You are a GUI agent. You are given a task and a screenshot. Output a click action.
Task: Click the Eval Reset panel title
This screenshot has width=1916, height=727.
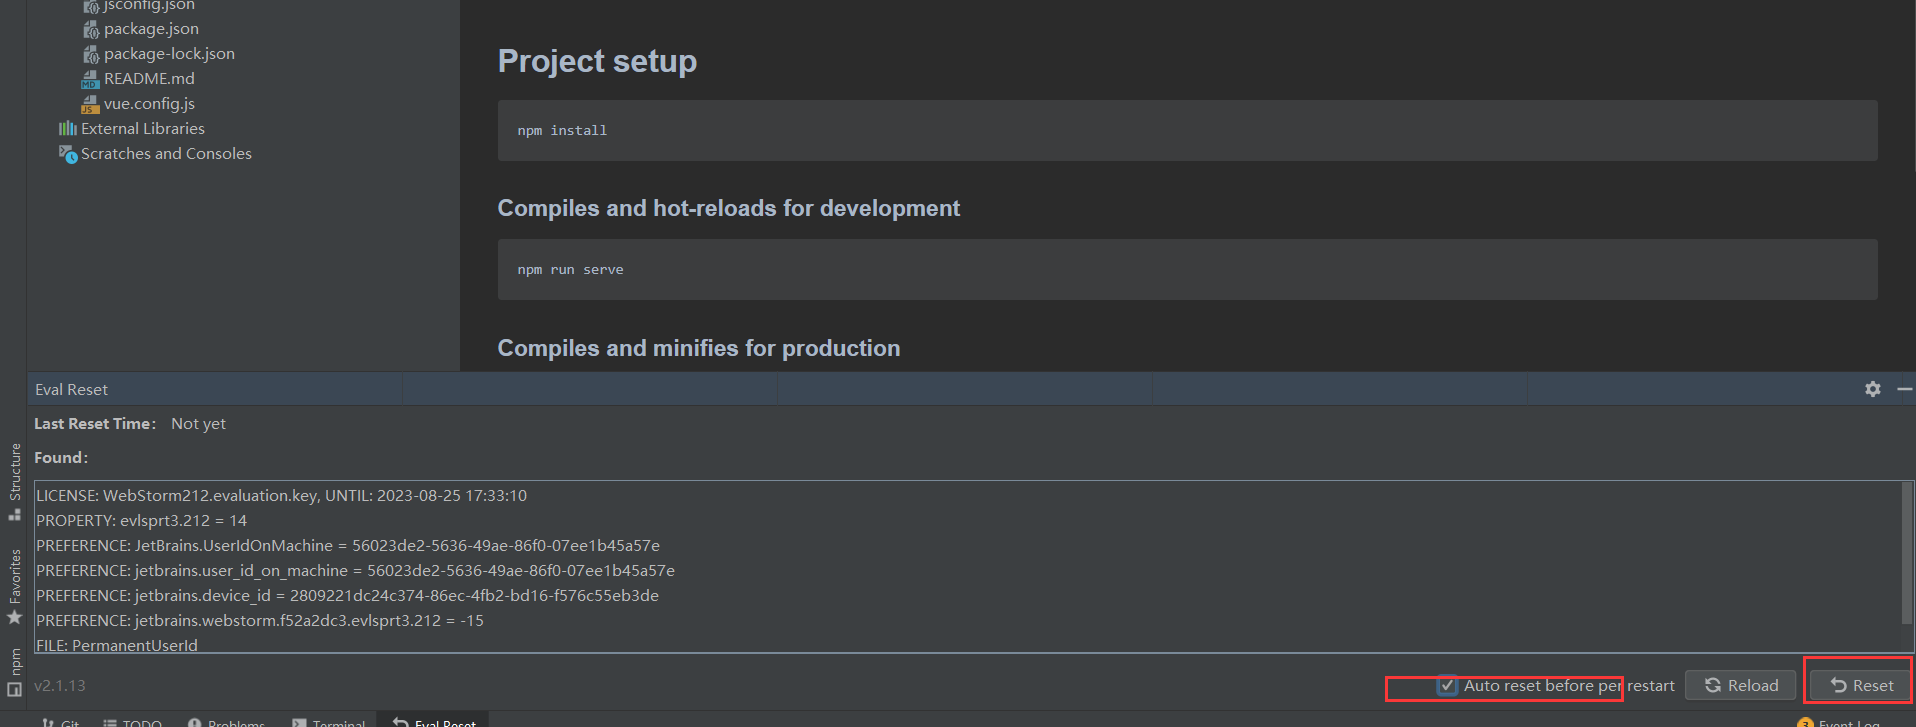click(71, 389)
